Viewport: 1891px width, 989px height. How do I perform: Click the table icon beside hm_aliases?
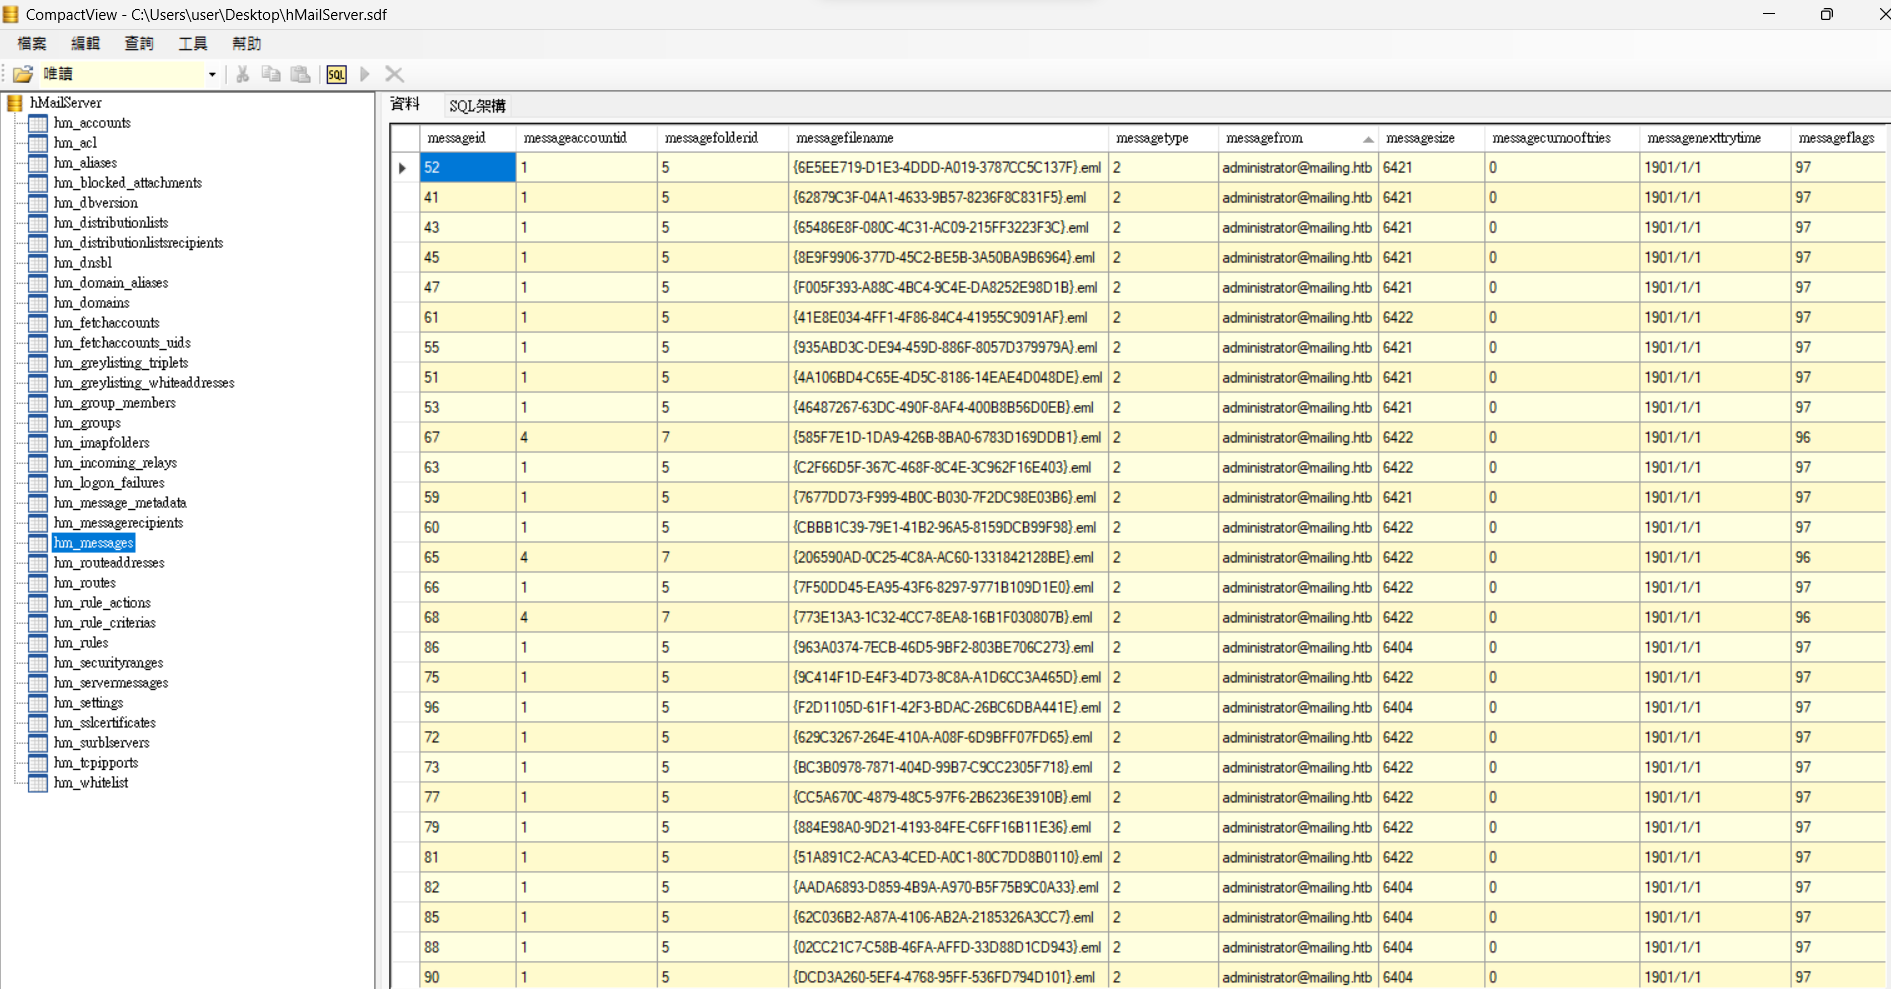pyautogui.click(x=38, y=163)
